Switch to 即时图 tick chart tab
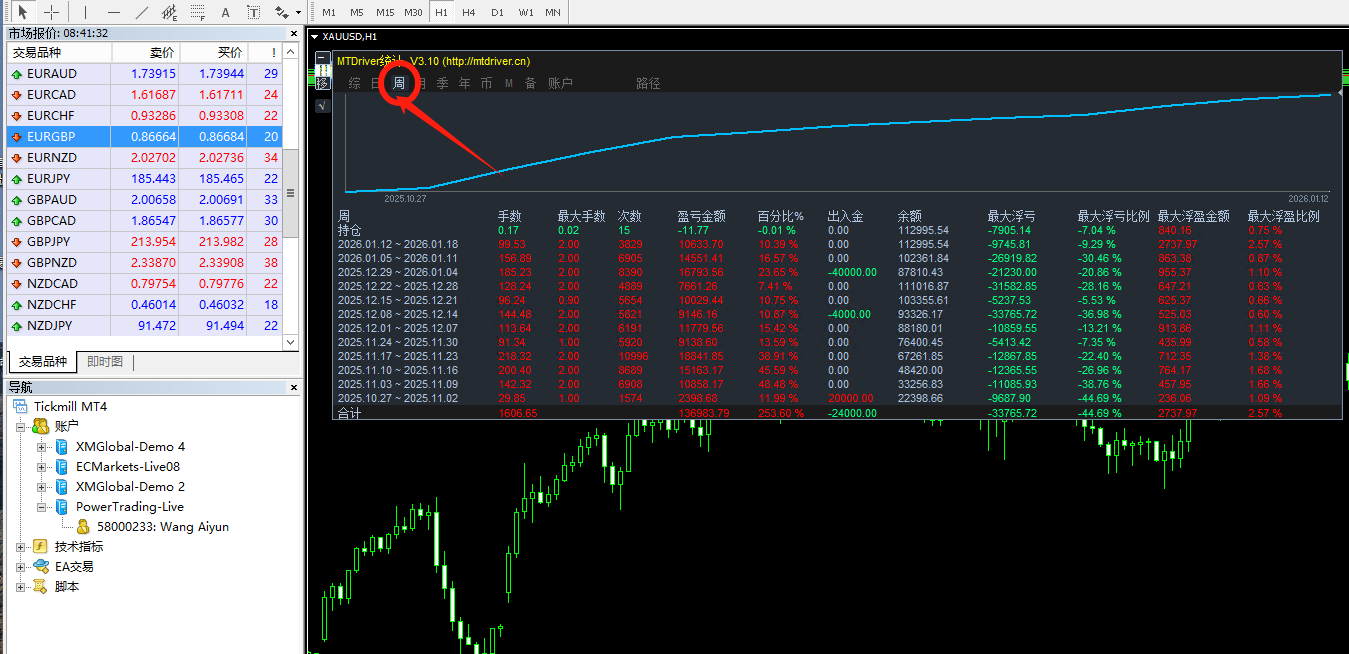Viewport: 1349px width, 654px height. click(105, 362)
